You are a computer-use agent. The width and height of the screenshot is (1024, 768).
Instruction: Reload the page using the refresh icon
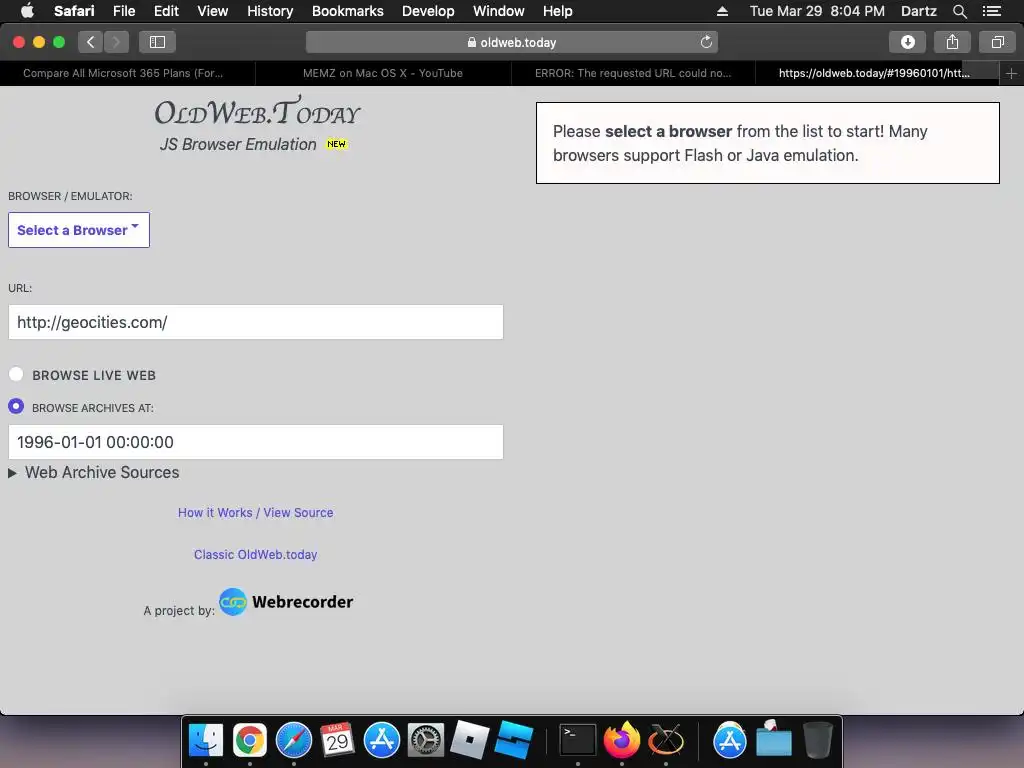(x=706, y=42)
